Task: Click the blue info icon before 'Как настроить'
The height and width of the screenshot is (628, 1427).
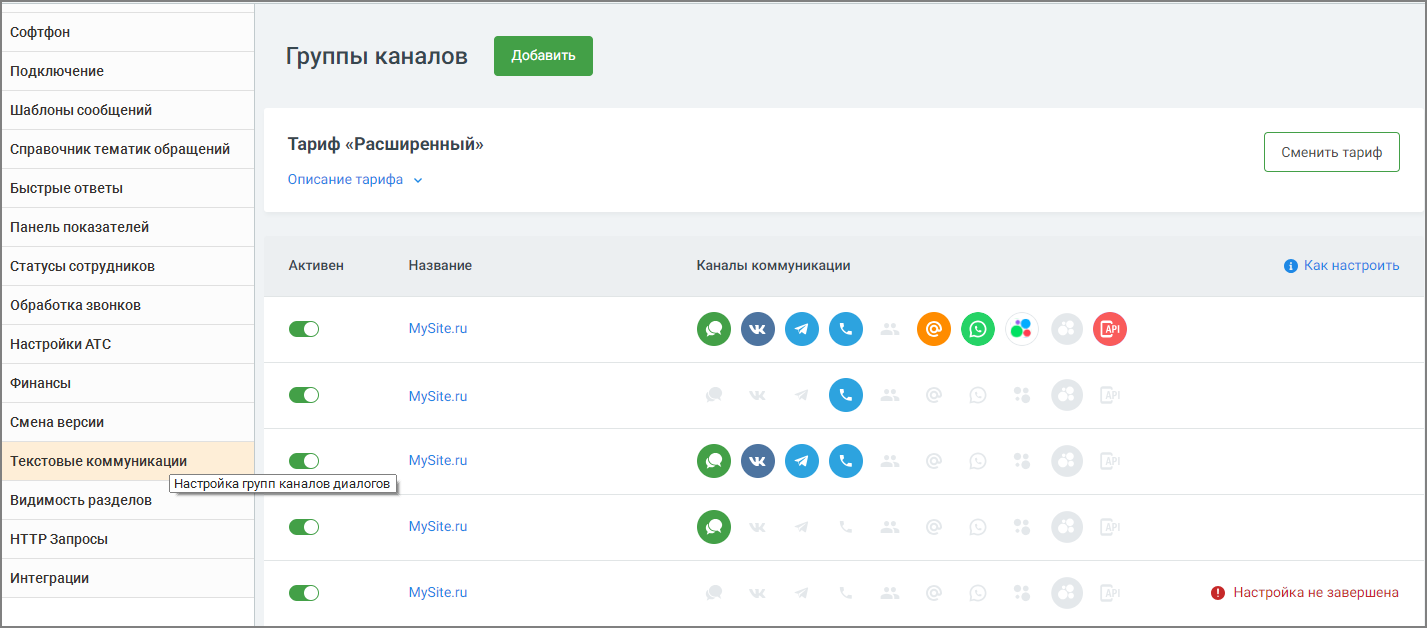Action: pyautogui.click(x=1290, y=266)
